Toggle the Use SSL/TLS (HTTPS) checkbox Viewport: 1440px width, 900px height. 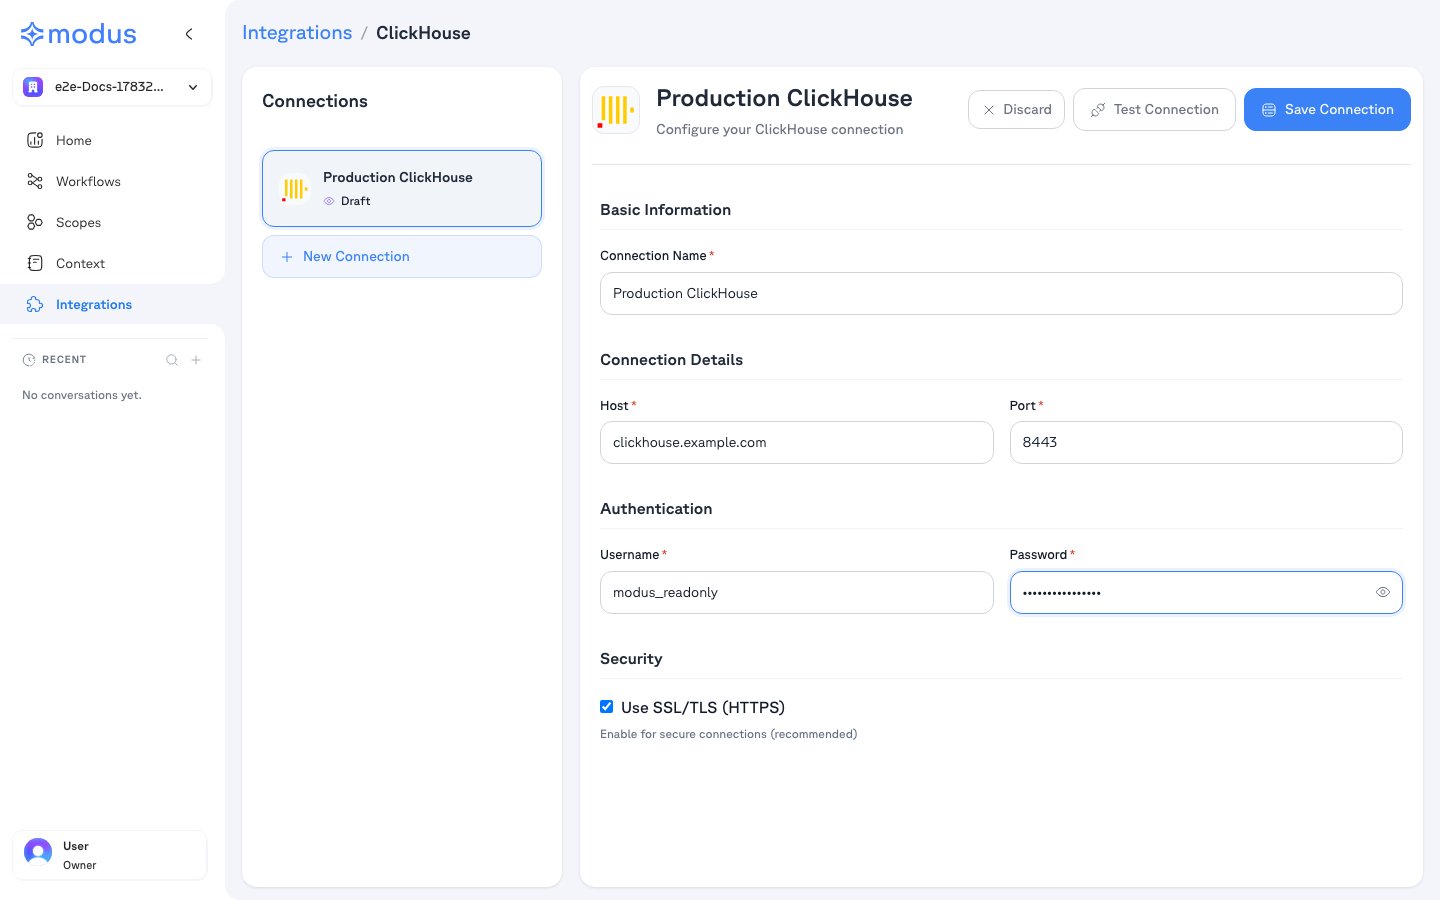(606, 707)
